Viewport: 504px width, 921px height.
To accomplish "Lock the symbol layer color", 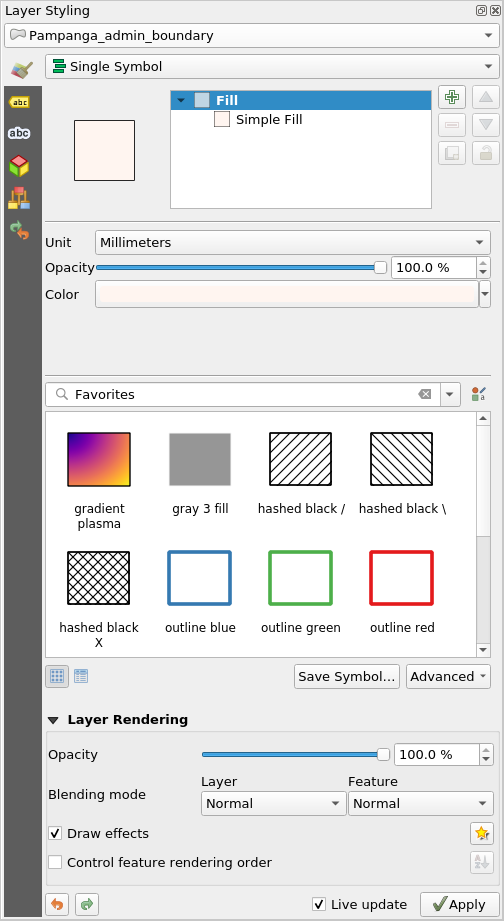I will click(486, 153).
